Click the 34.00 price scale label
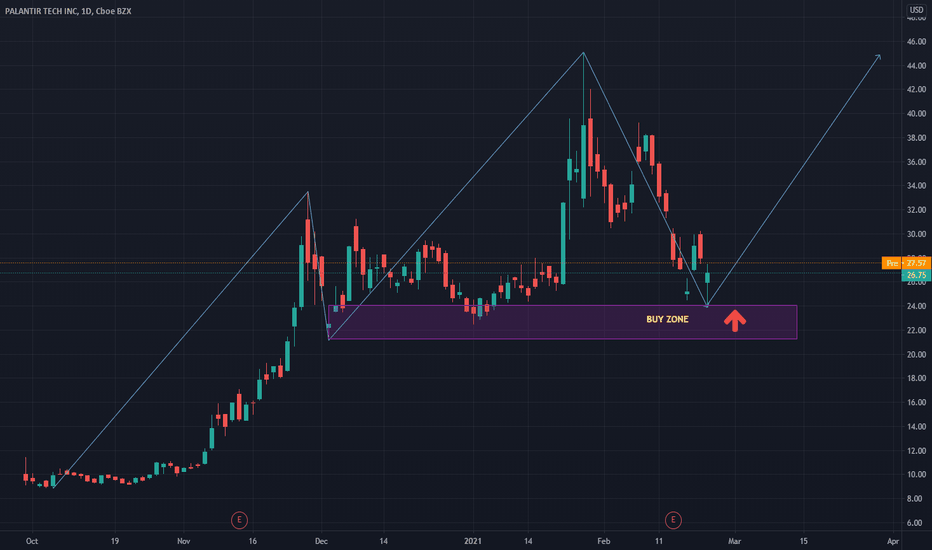The width and height of the screenshot is (932, 550). (x=916, y=186)
